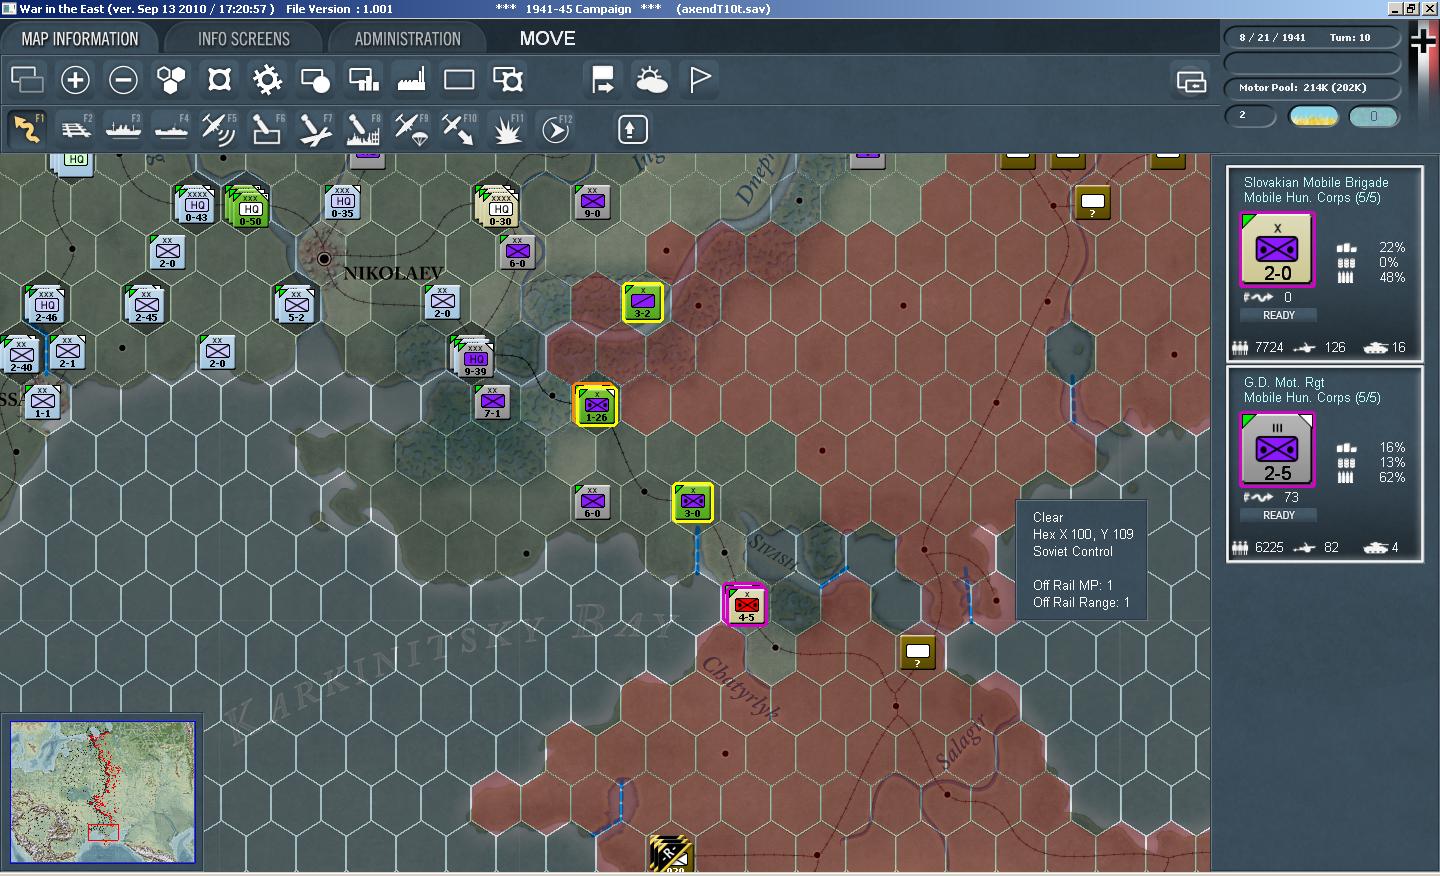Click the light blue 0 indicator
This screenshot has width=1440, height=876.
[1374, 116]
